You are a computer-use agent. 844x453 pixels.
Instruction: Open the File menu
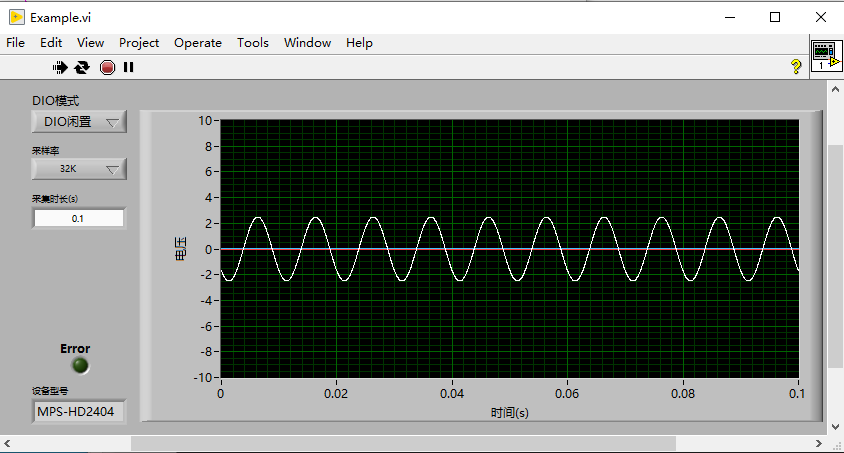[x=15, y=42]
